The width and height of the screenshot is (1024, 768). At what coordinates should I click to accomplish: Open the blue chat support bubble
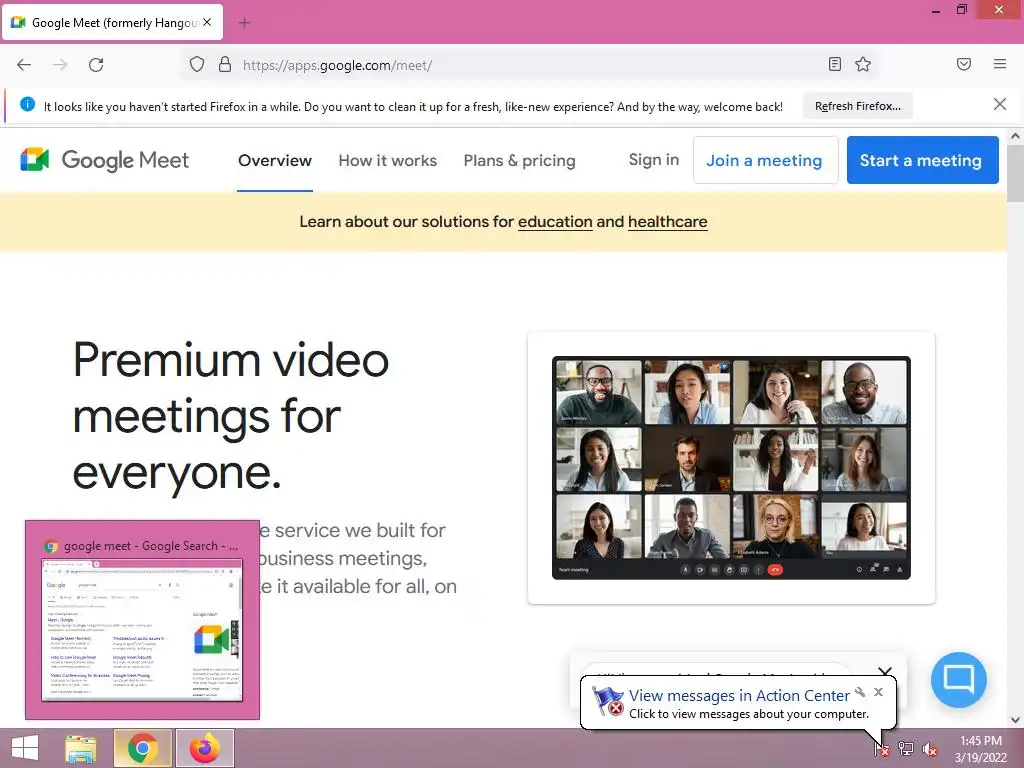[959, 679]
